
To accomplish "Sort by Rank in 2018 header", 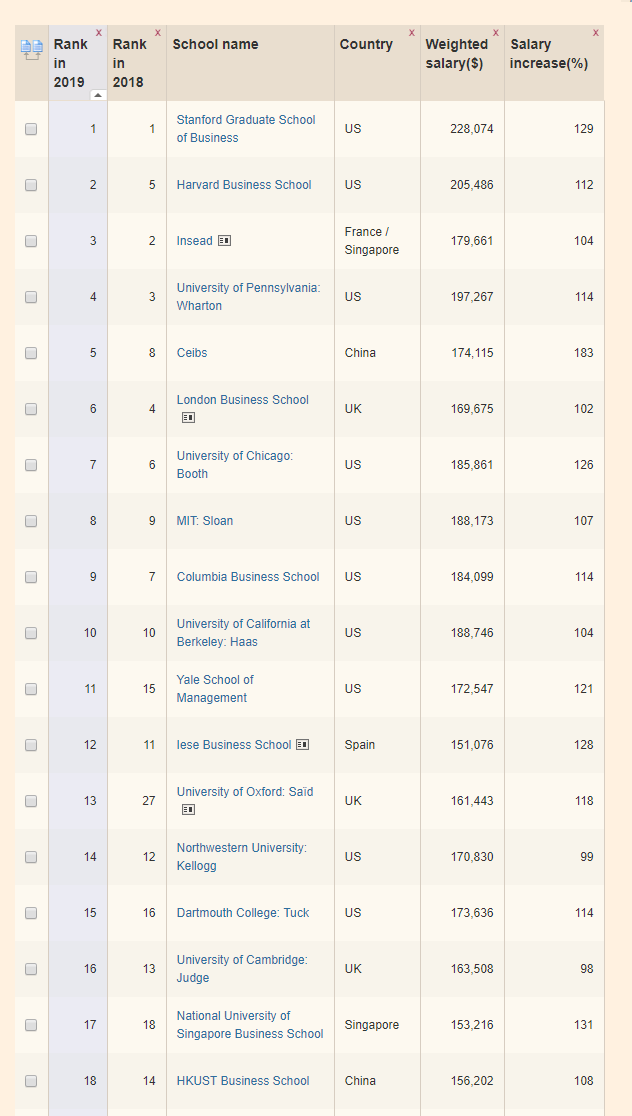I will 128,63.
